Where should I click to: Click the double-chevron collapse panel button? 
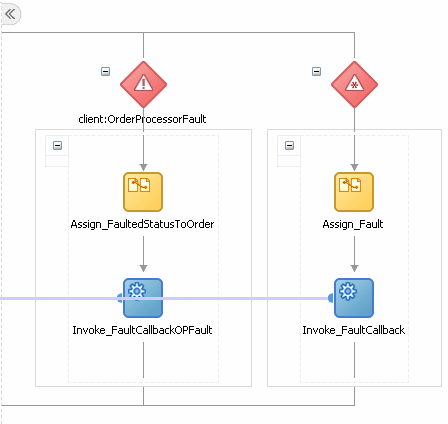(10, 14)
